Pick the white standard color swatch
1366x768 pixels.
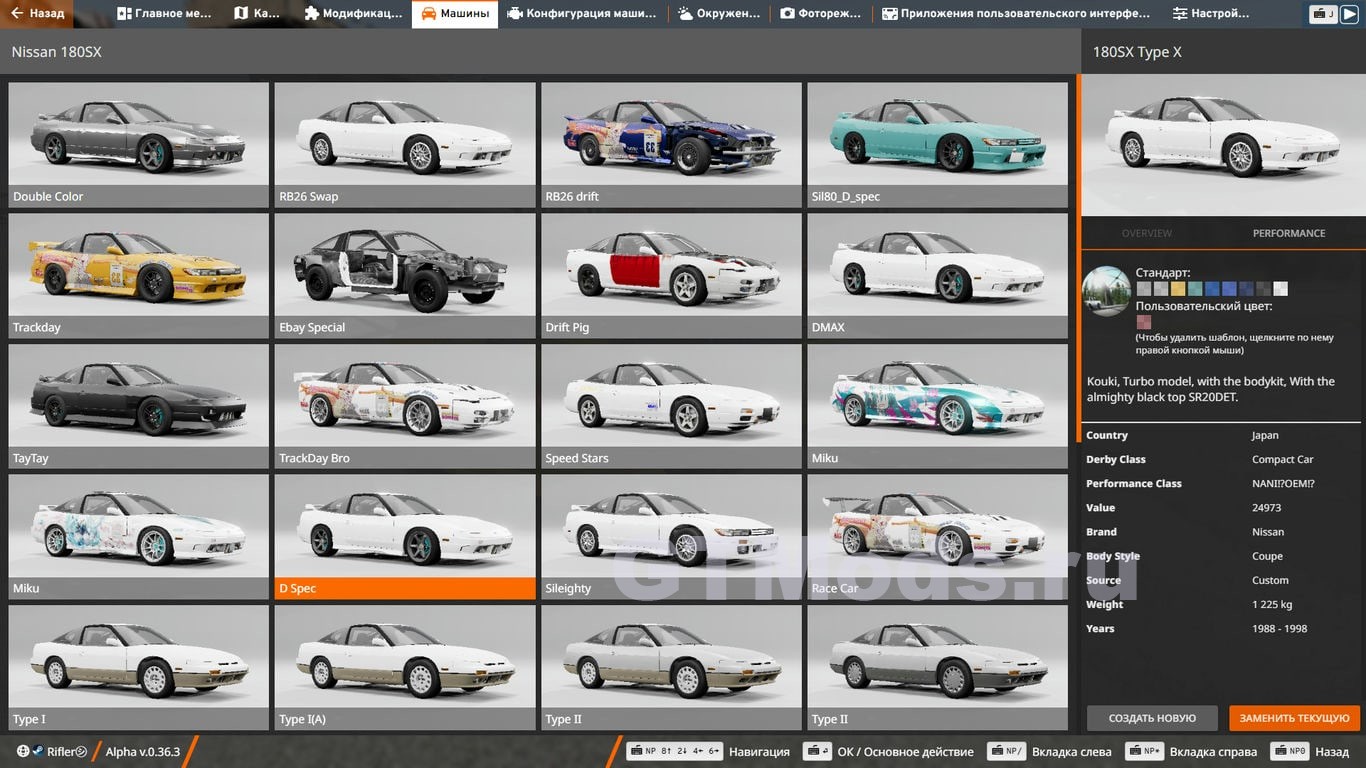pos(1280,289)
